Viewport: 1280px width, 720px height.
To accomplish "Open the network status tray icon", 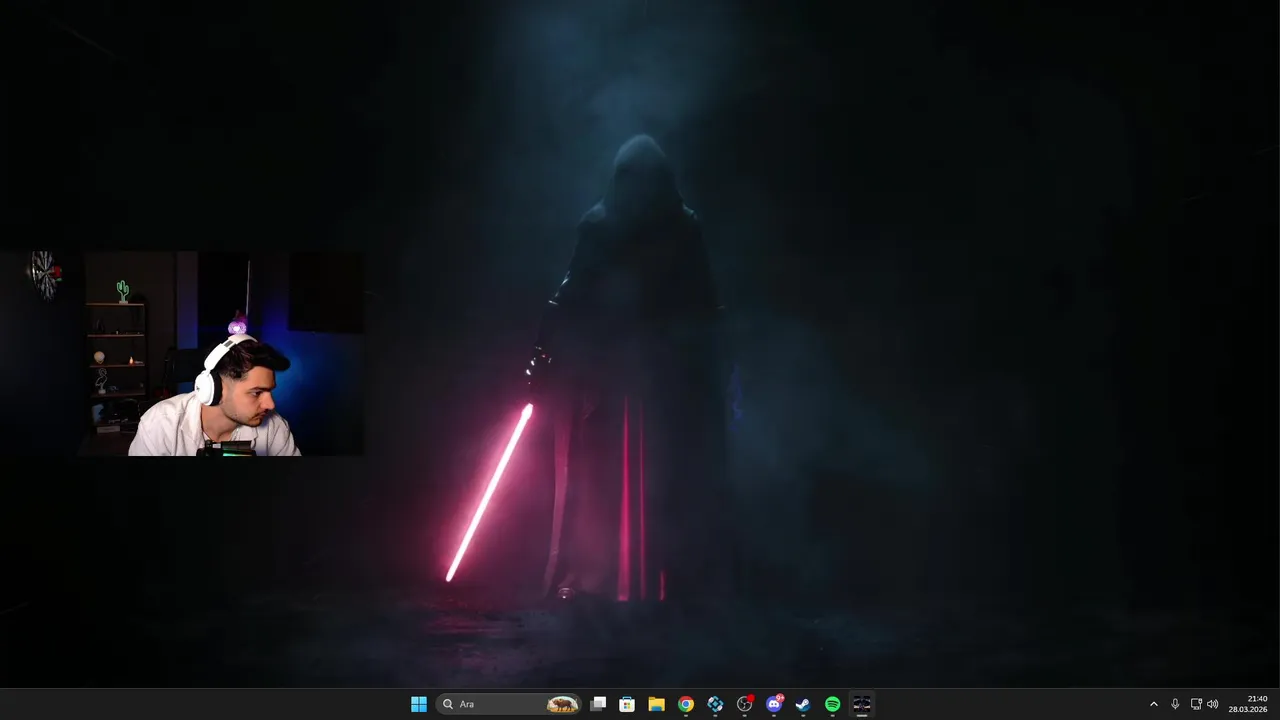I will click(1196, 704).
